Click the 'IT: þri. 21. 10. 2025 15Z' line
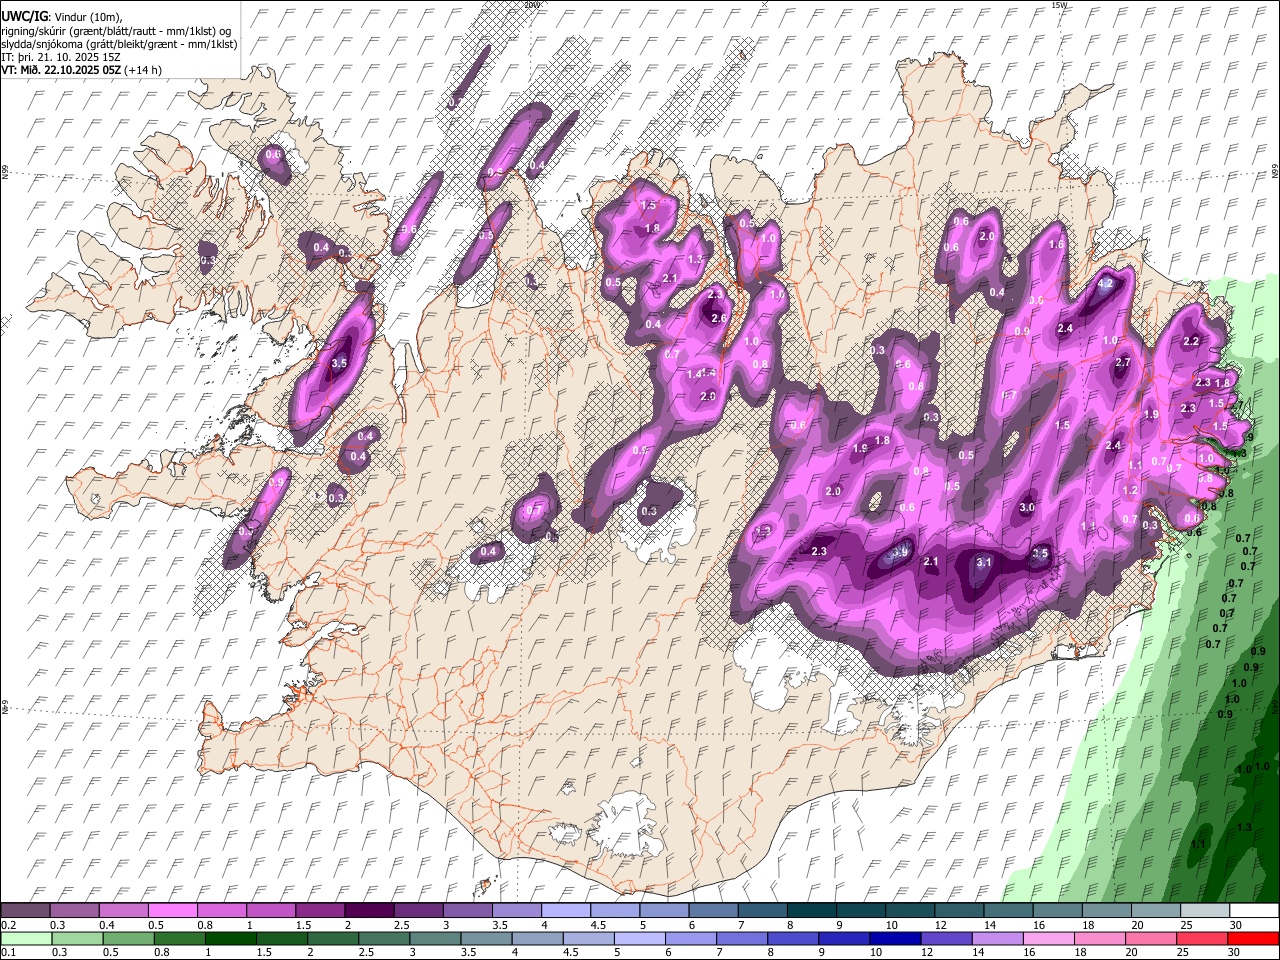This screenshot has height=960, width=1280. pyautogui.click(x=61, y=57)
